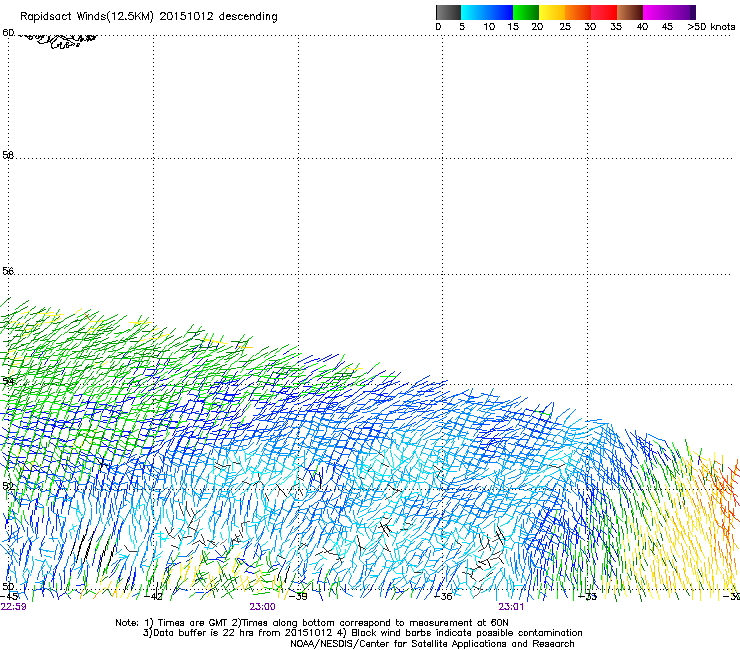
Task: Click the purple time stamp '22:59'
Action: (14, 607)
